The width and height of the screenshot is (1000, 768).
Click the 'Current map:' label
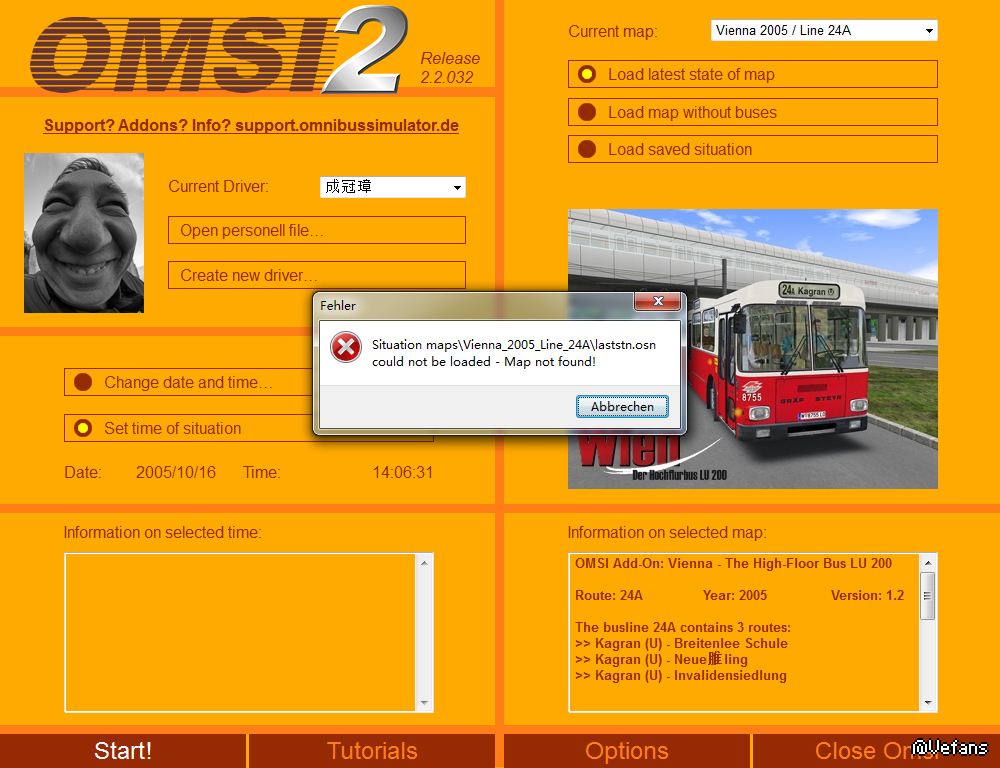[x=612, y=31]
